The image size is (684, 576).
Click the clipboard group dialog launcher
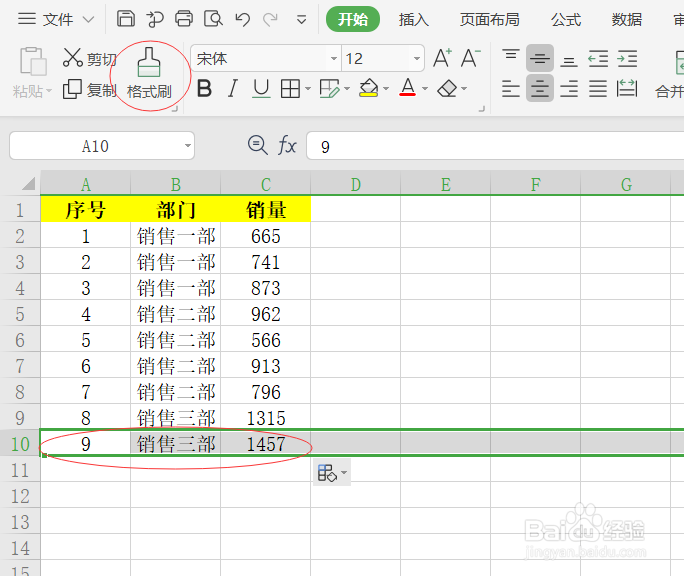click(175, 109)
